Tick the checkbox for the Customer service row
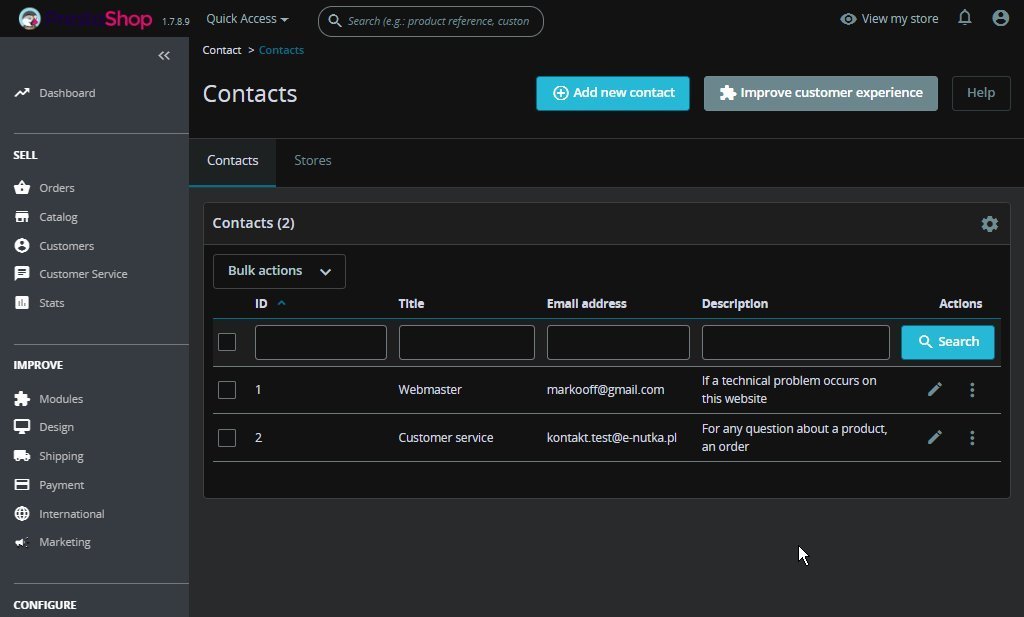This screenshot has width=1024, height=617. click(227, 438)
